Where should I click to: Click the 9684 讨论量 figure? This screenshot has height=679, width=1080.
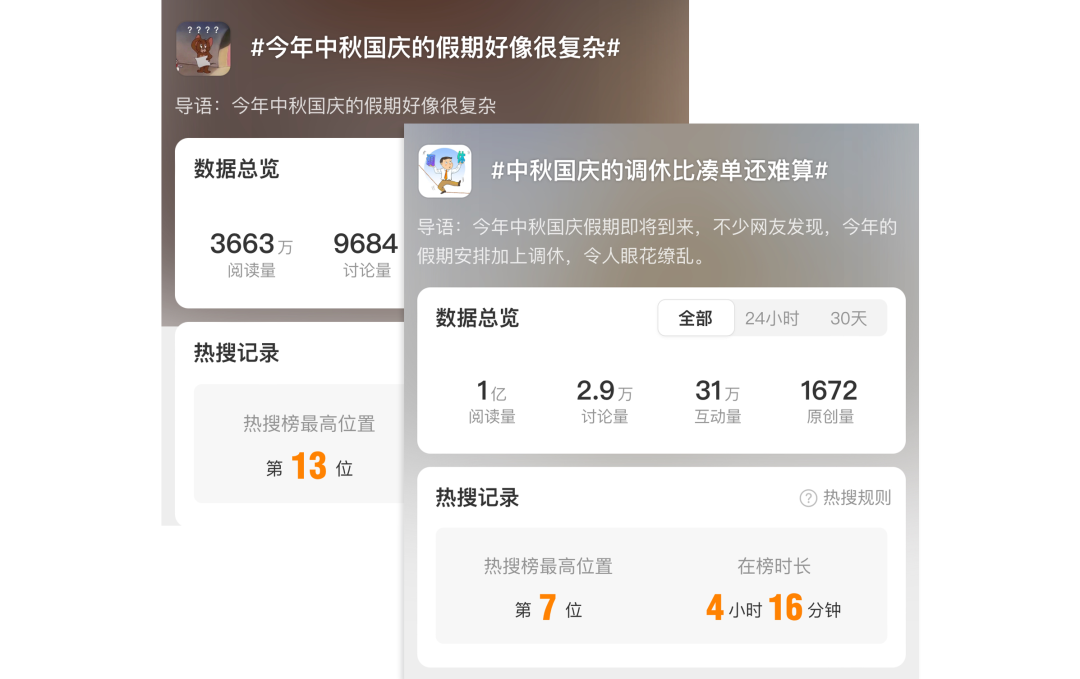pyautogui.click(x=366, y=255)
